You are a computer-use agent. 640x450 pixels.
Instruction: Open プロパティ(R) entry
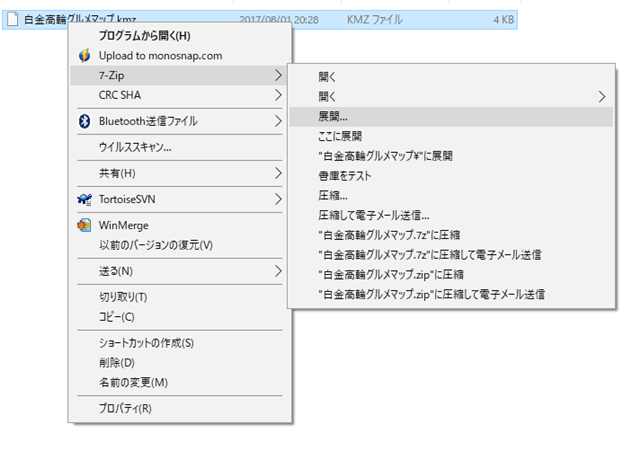pyautogui.click(x=180, y=408)
